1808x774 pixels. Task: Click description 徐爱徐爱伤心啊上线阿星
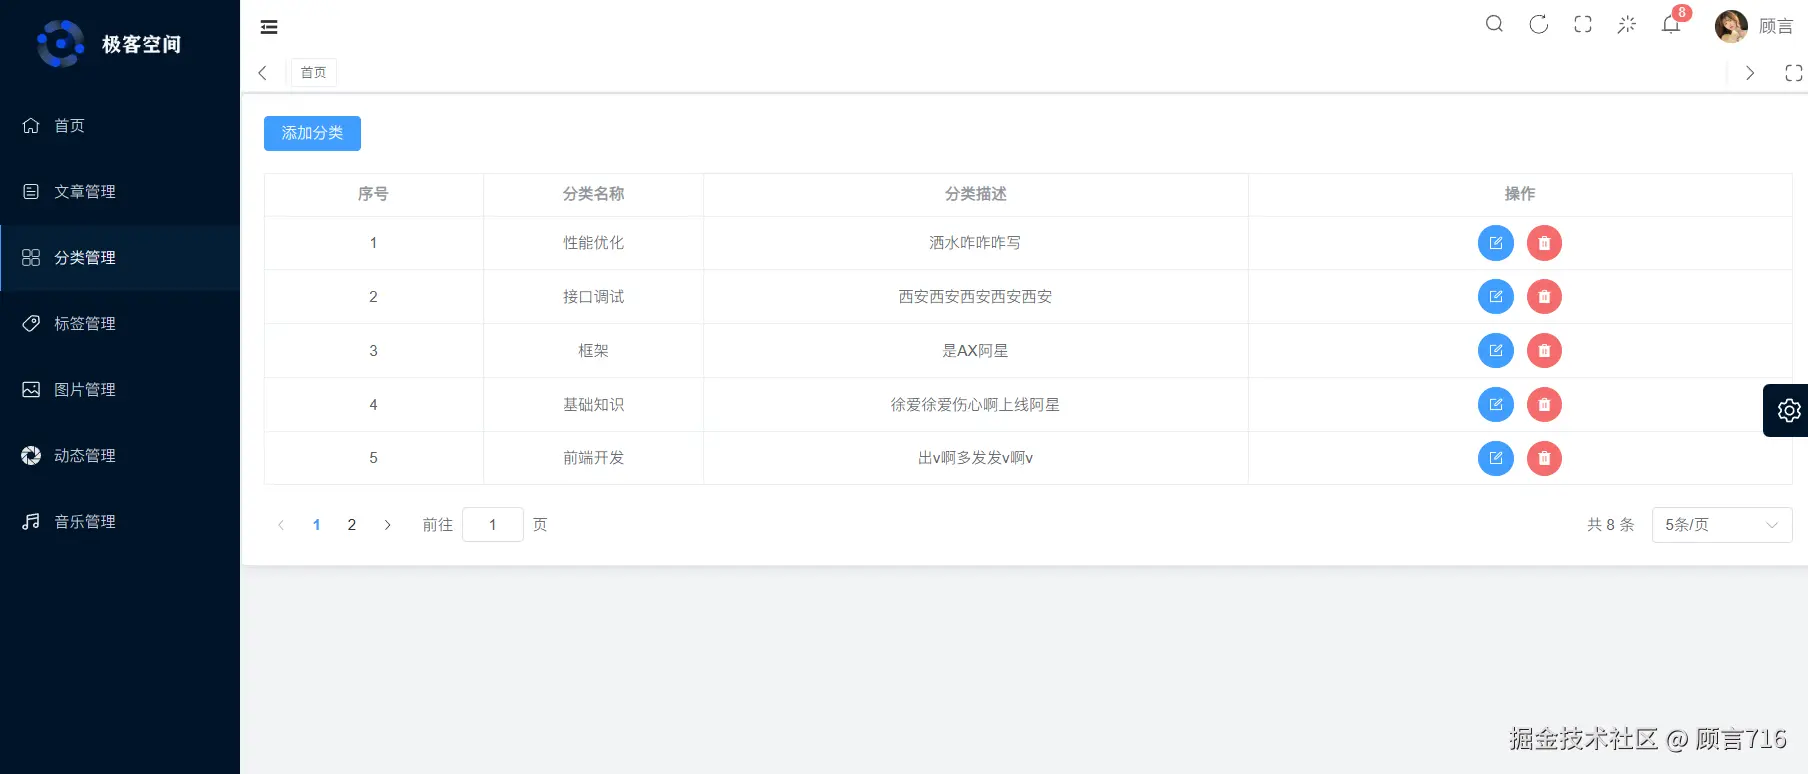click(x=975, y=405)
